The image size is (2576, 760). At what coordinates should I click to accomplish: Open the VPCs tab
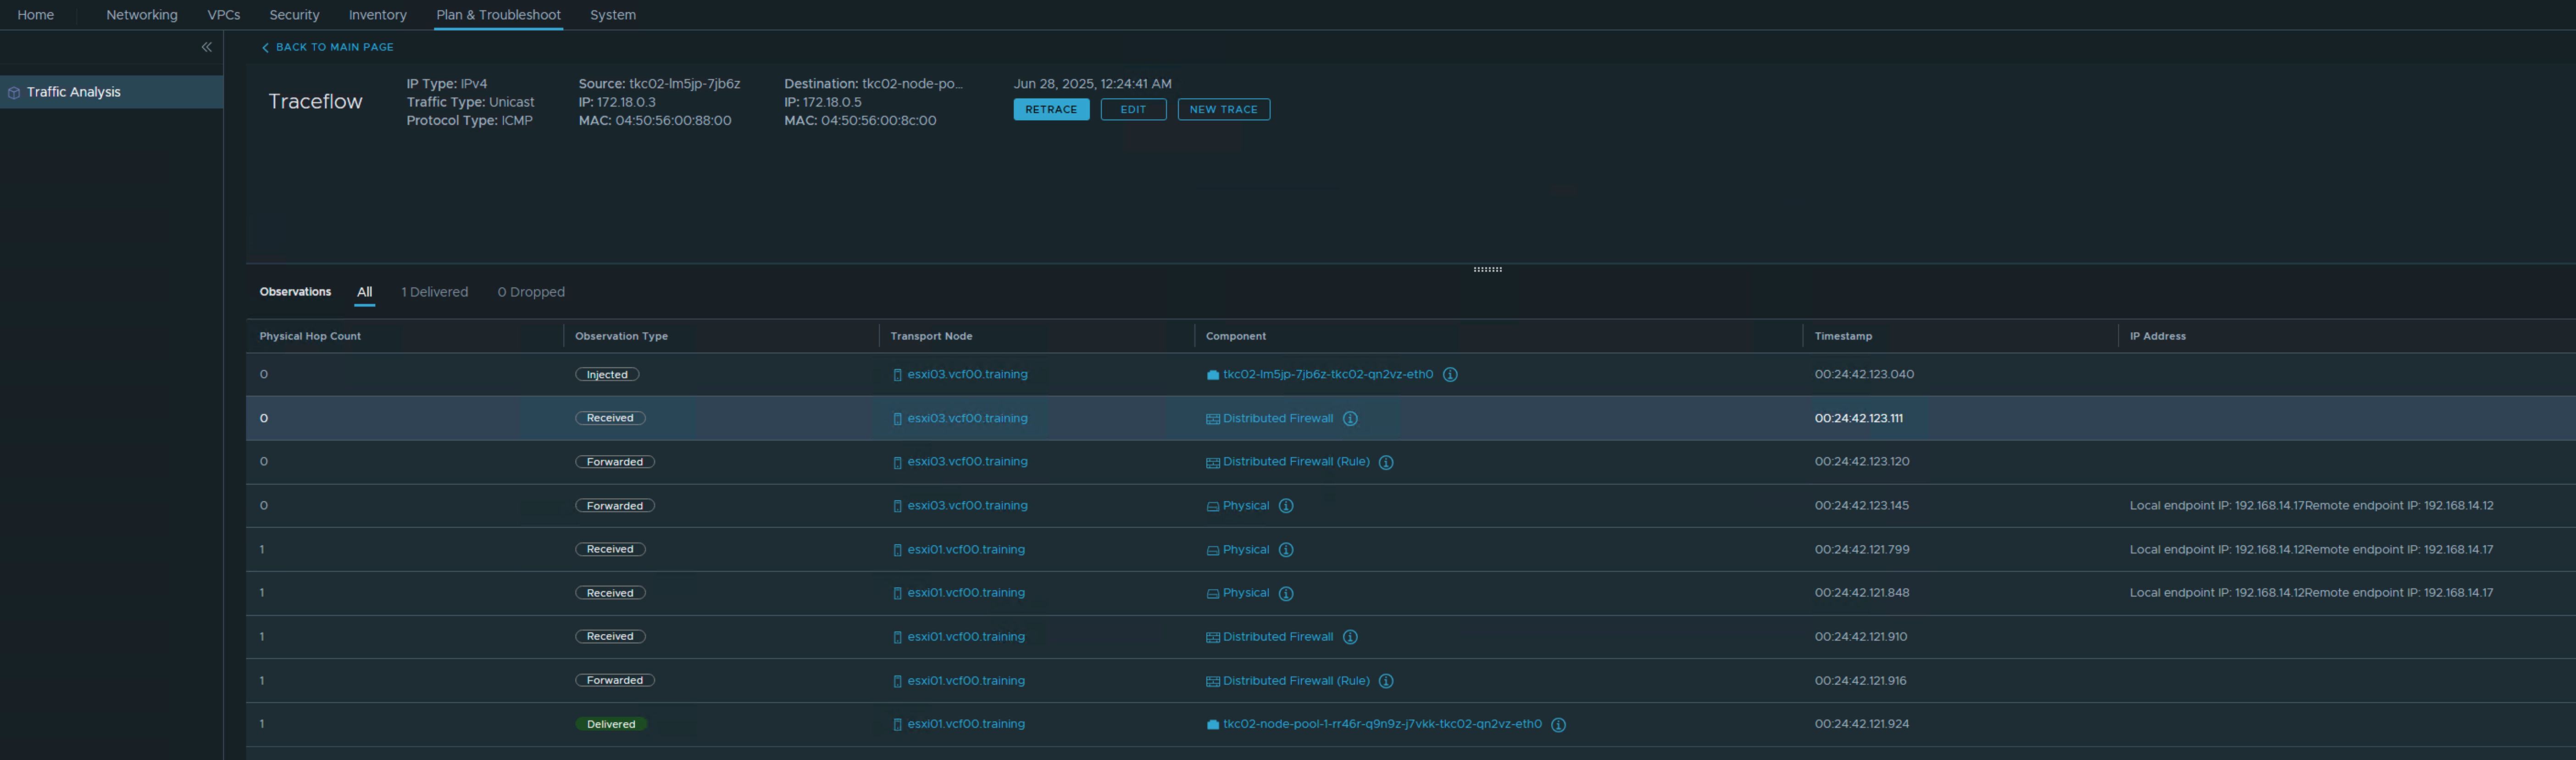223,15
